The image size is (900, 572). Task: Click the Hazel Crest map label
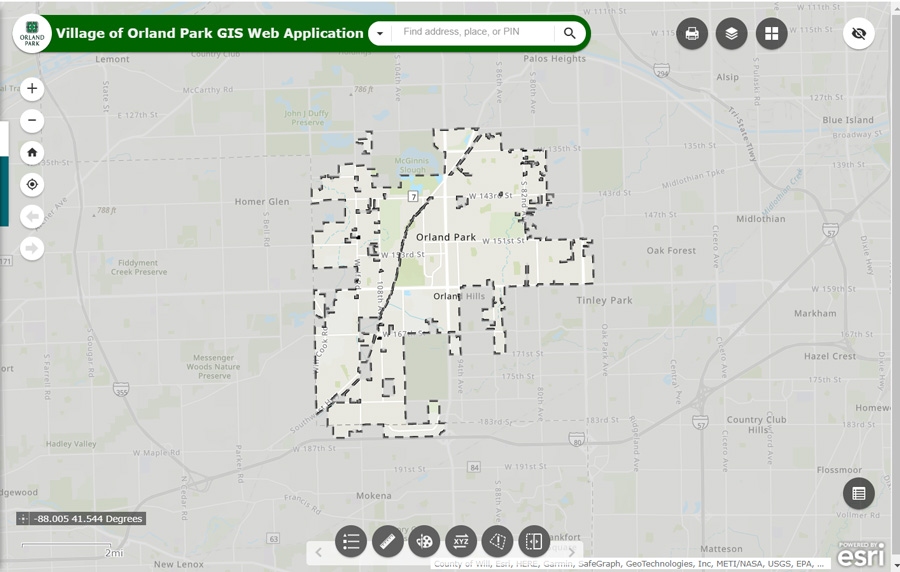click(829, 356)
